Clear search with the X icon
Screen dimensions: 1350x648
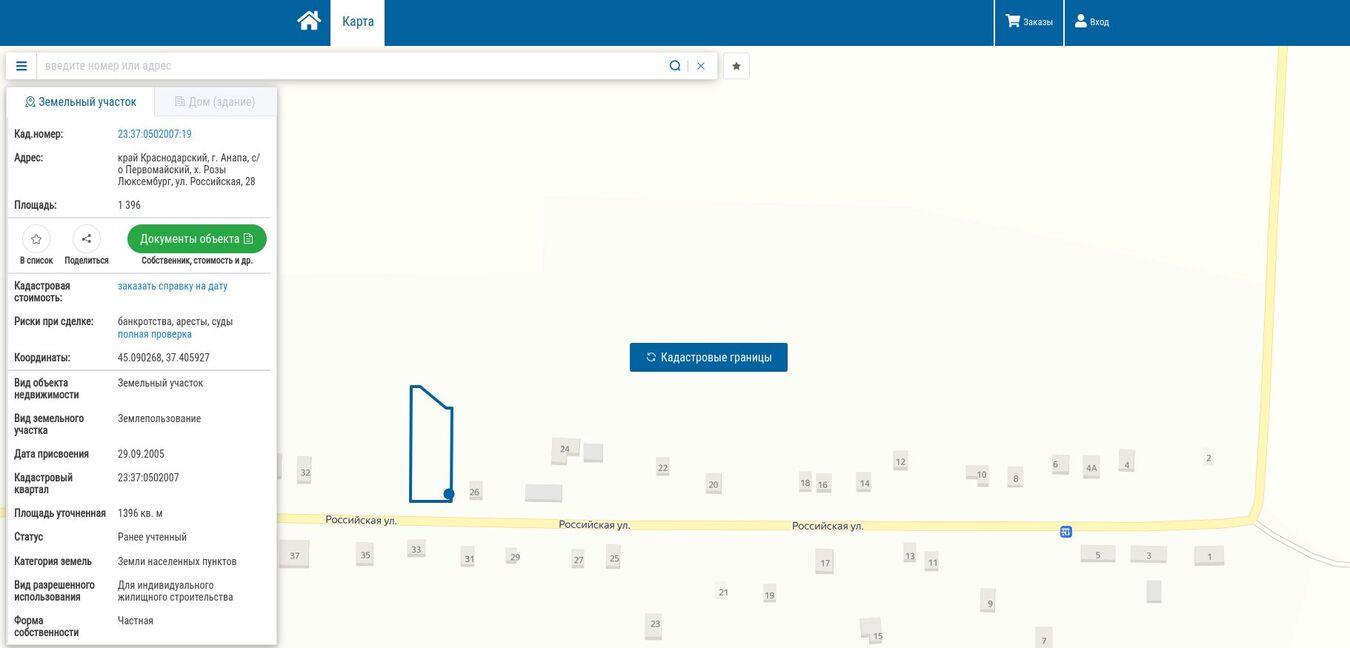701,66
